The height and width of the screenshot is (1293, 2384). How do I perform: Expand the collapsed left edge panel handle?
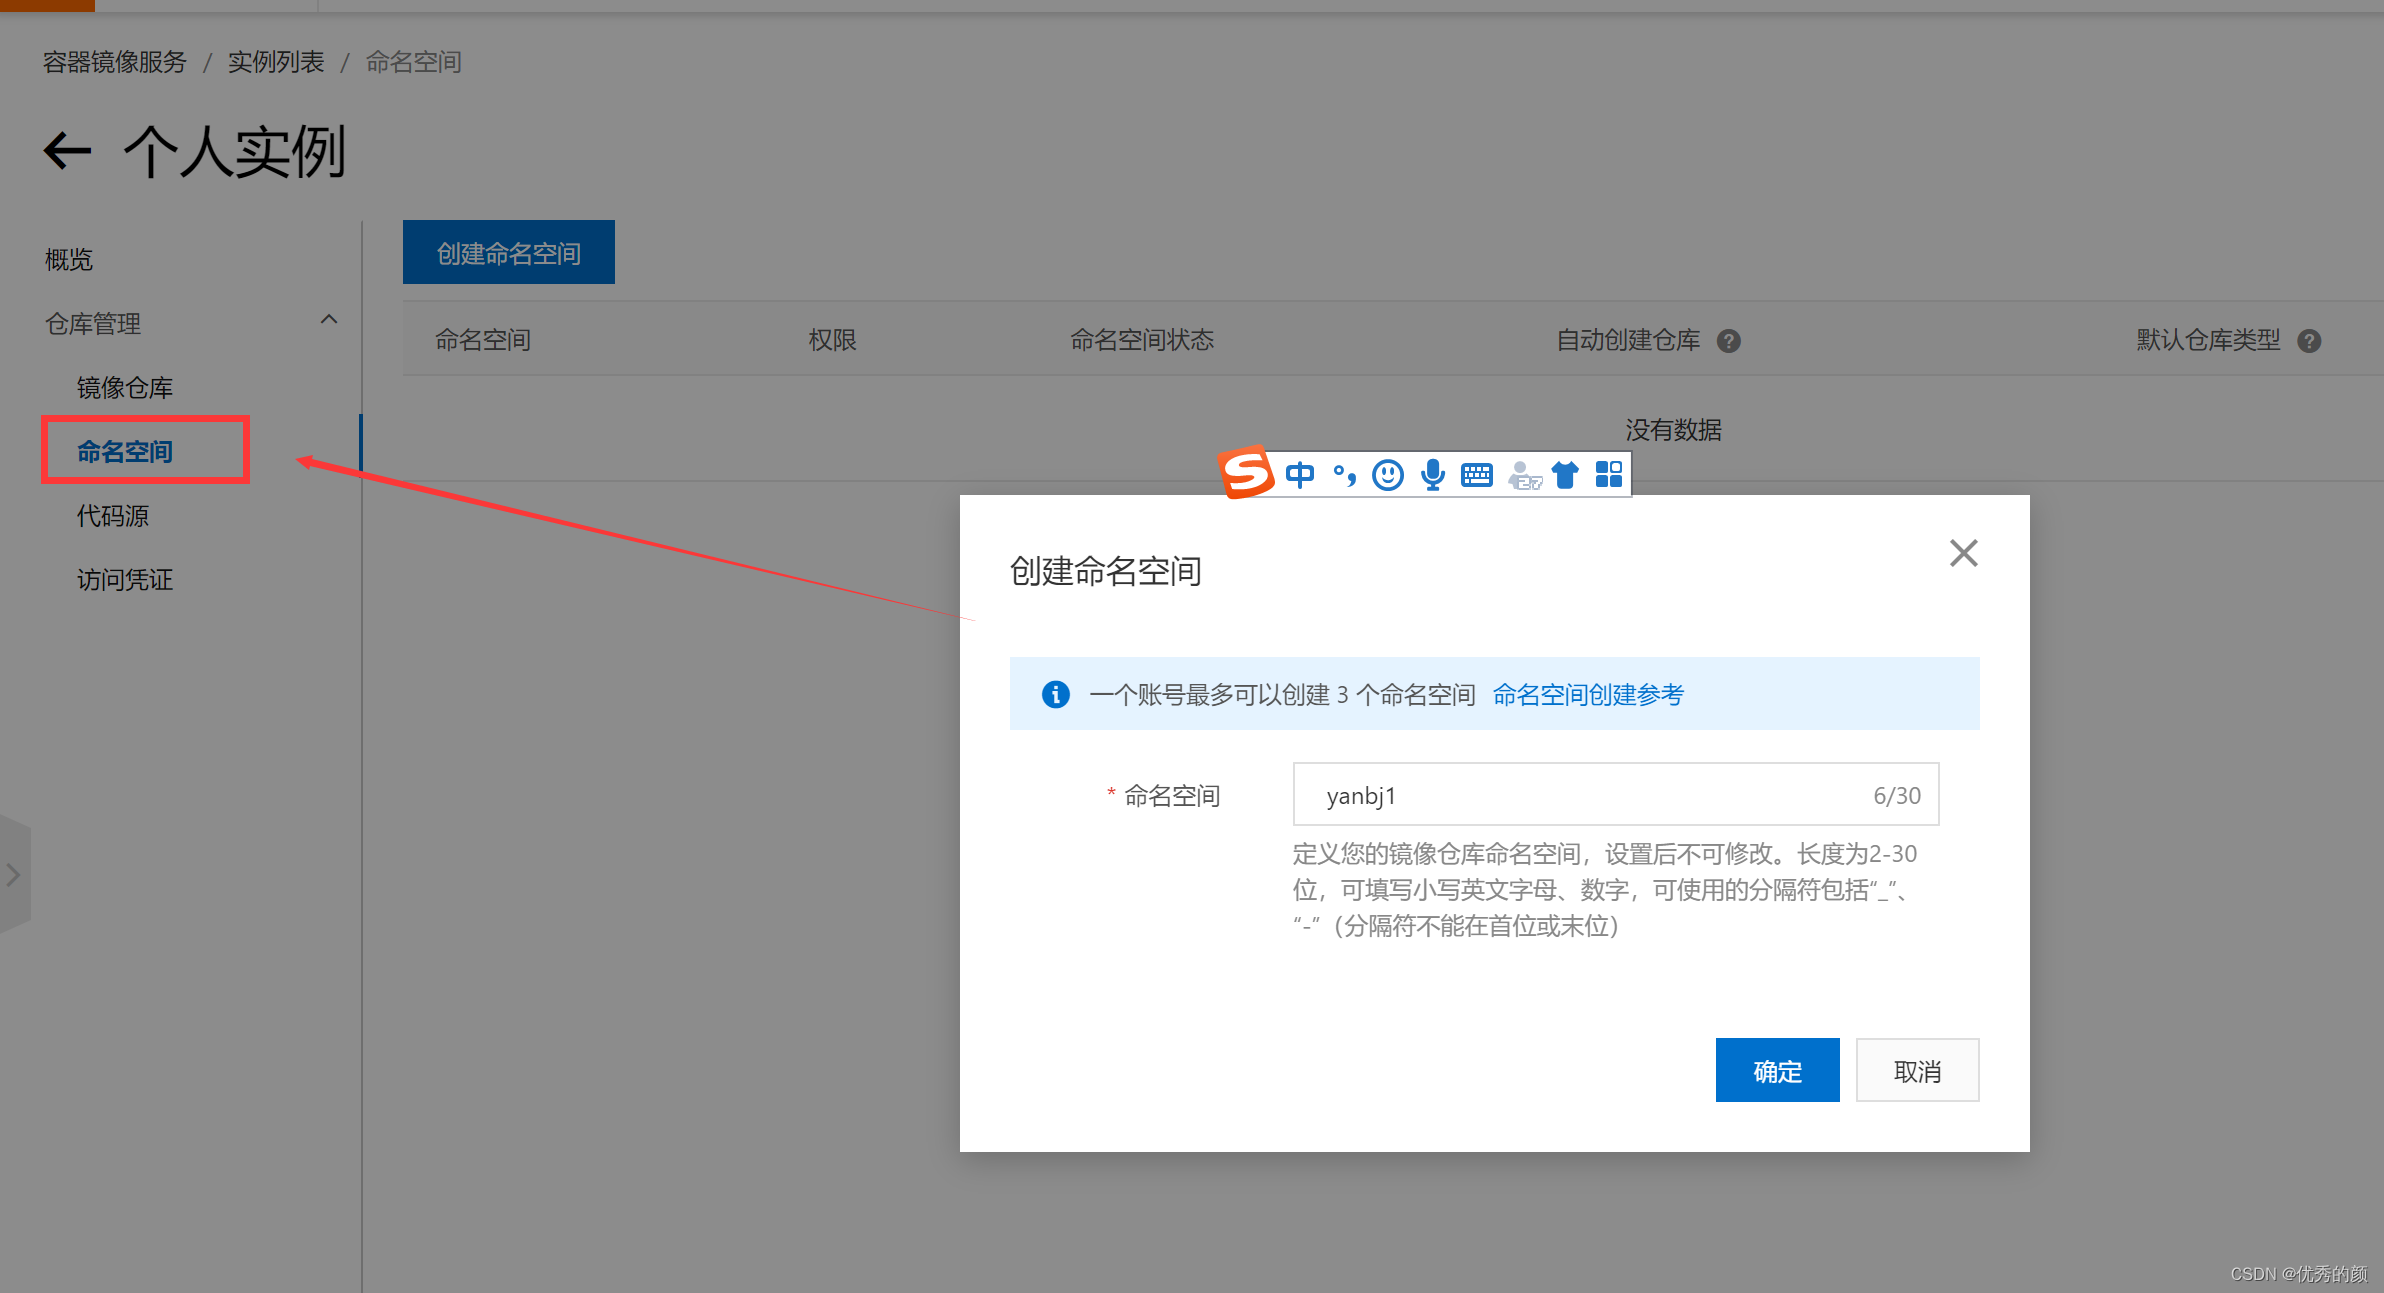click(x=14, y=875)
